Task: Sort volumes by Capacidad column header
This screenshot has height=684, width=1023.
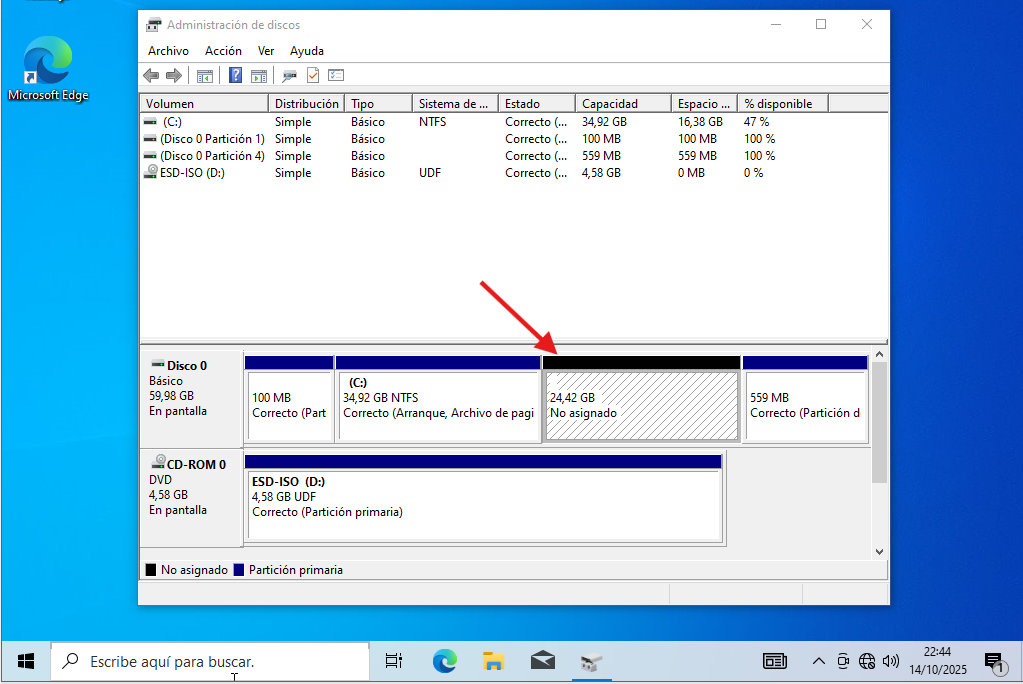Action: point(622,104)
